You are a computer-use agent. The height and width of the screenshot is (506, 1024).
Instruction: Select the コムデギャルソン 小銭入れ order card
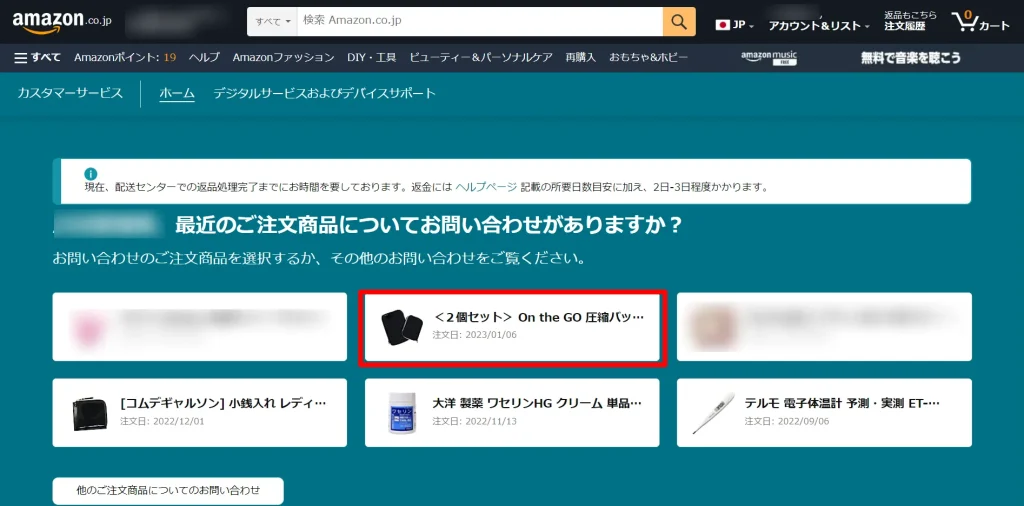coord(200,413)
